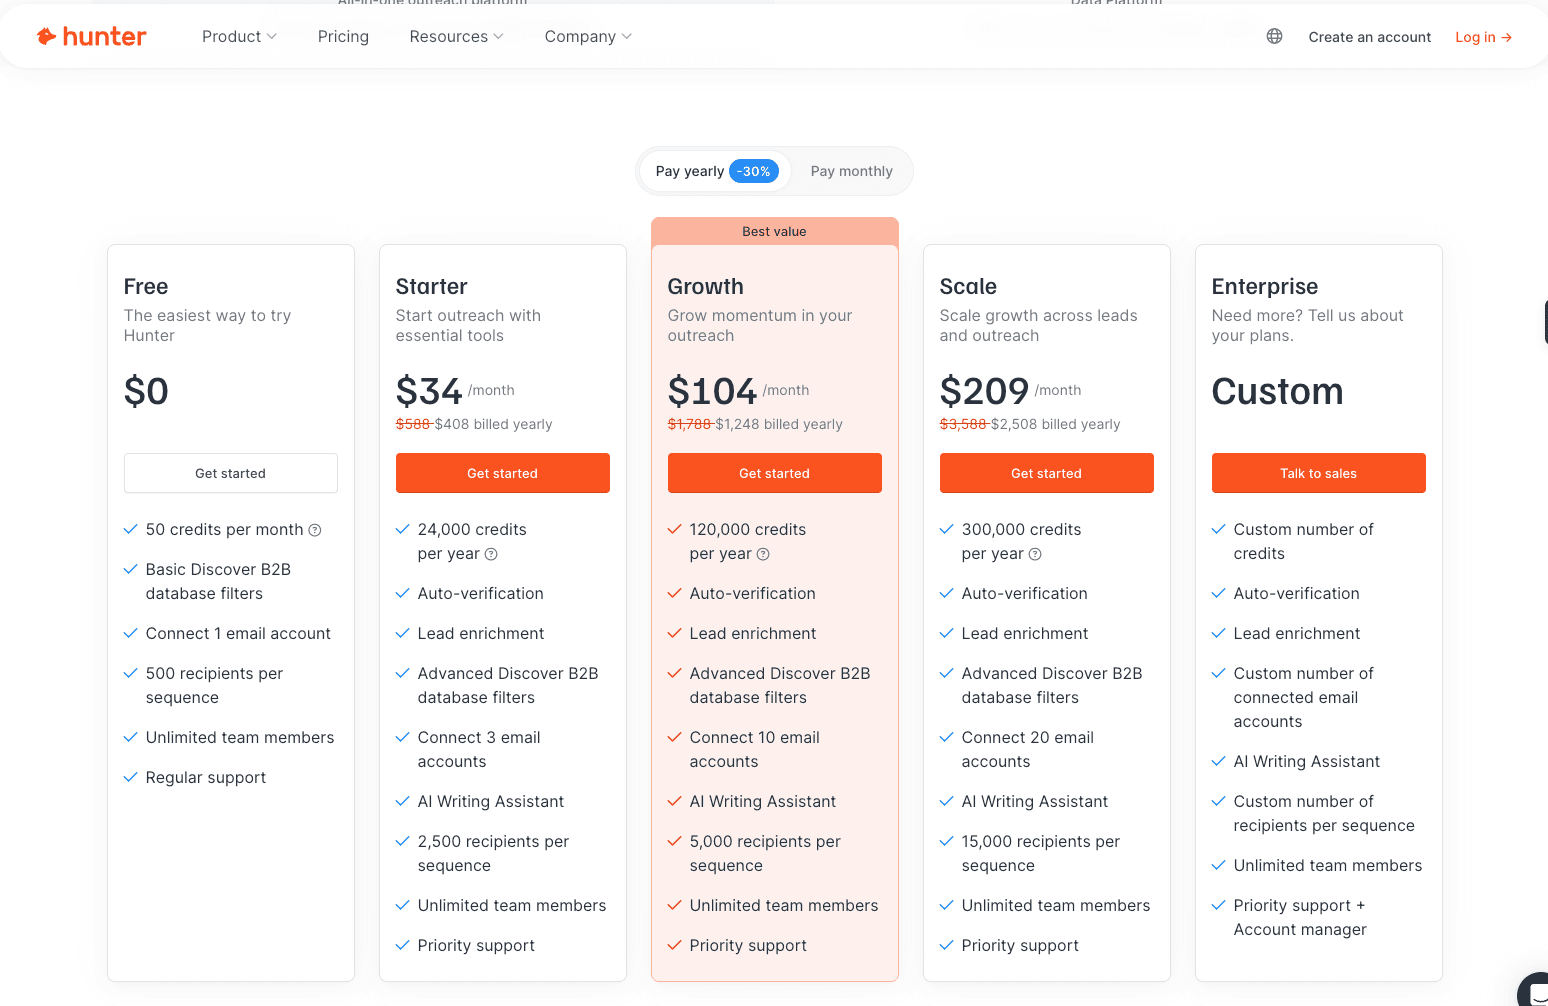Open the Product dropdown

click(238, 36)
